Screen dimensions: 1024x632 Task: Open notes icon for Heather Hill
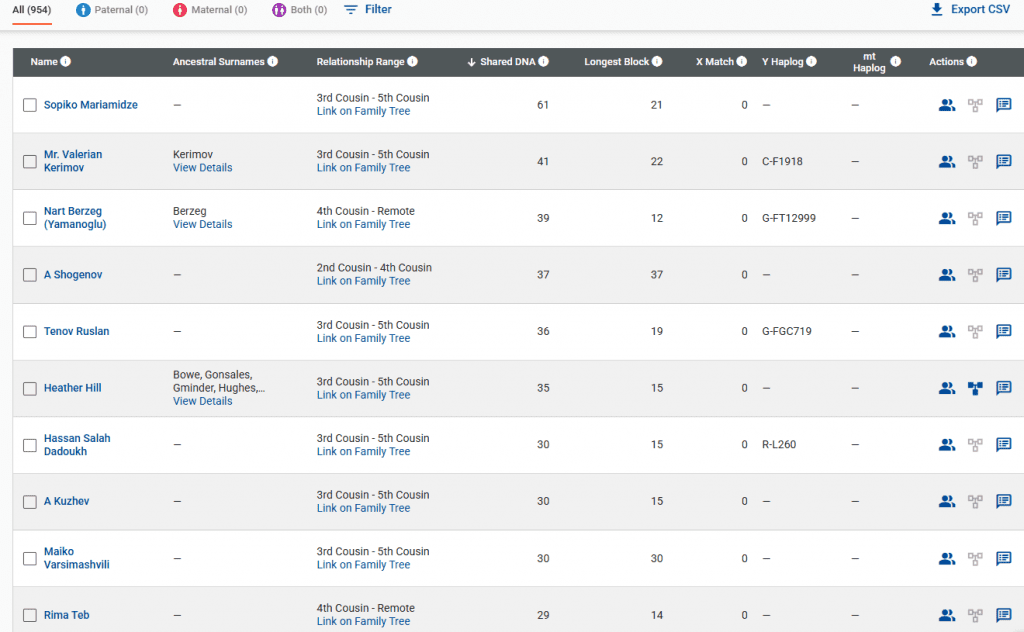pos(1004,388)
